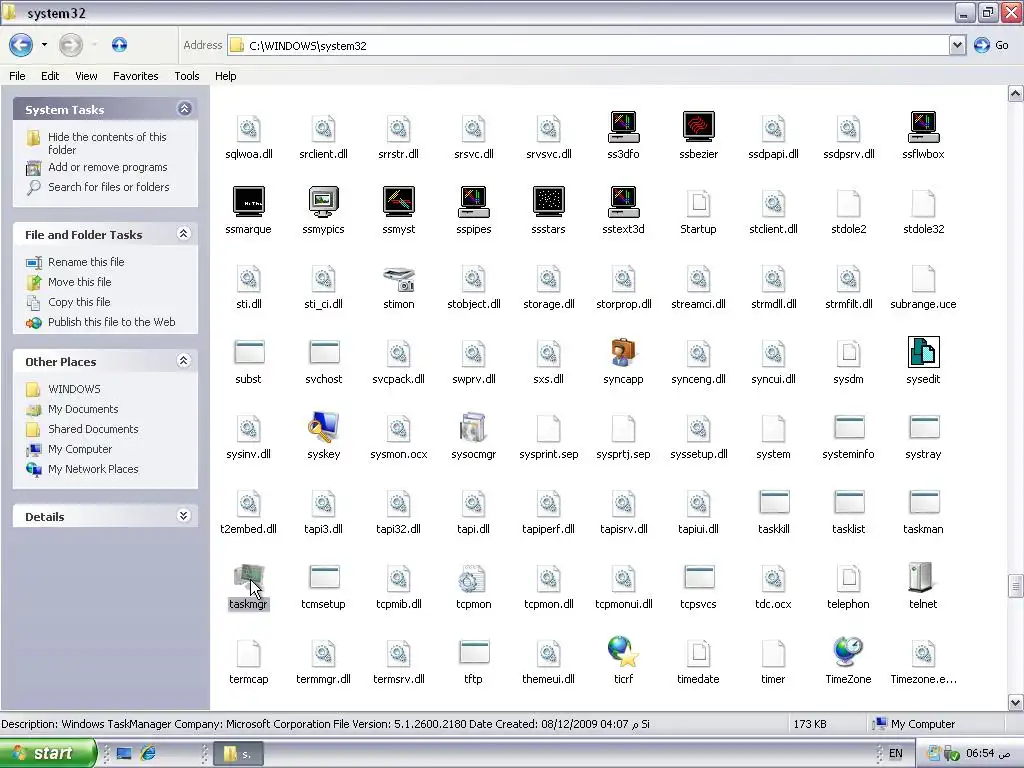Click Rename this file link

tap(86, 262)
